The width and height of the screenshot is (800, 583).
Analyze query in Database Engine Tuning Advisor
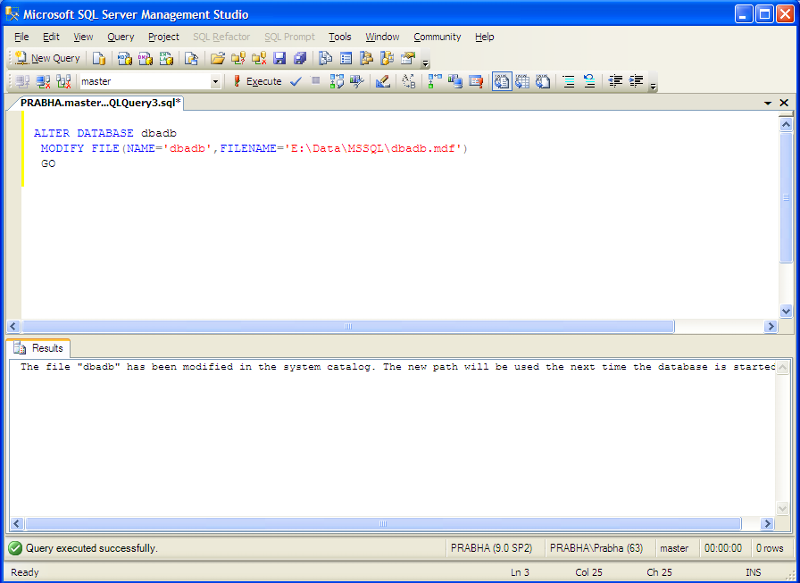click(357, 81)
